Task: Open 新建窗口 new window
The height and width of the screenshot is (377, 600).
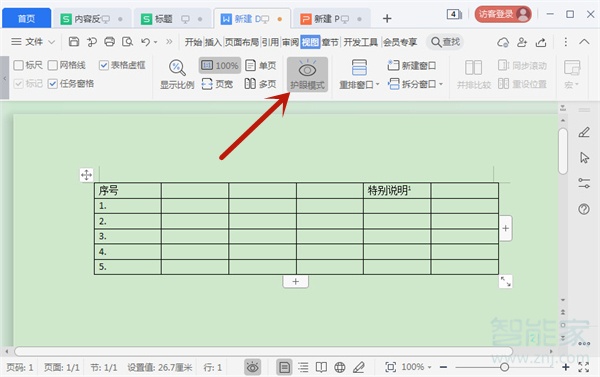Action: [412, 65]
